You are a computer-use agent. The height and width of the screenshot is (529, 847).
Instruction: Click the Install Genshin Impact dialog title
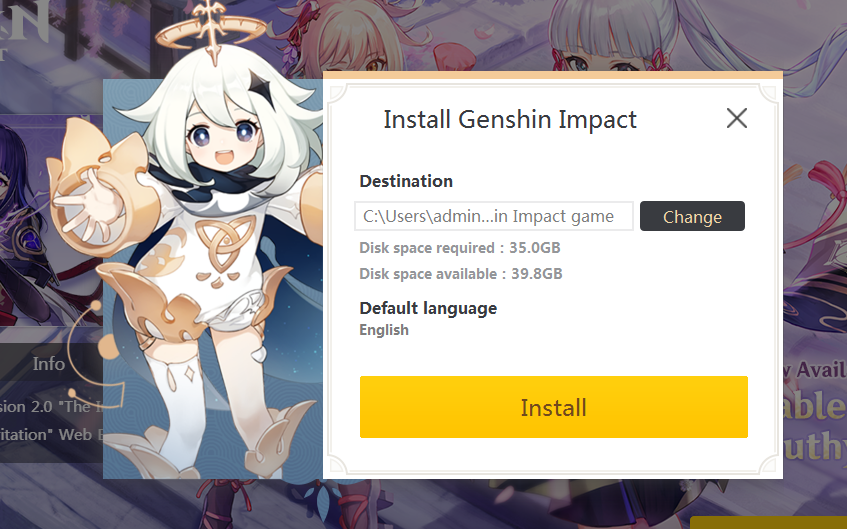(x=510, y=119)
